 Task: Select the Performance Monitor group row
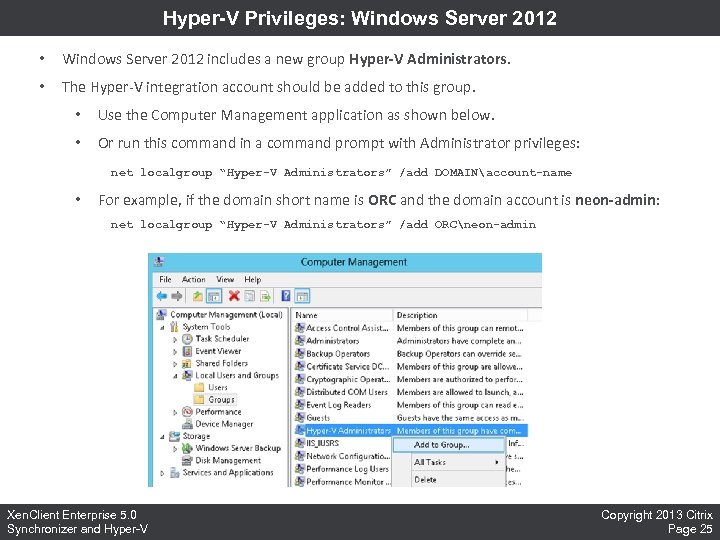coord(343,482)
